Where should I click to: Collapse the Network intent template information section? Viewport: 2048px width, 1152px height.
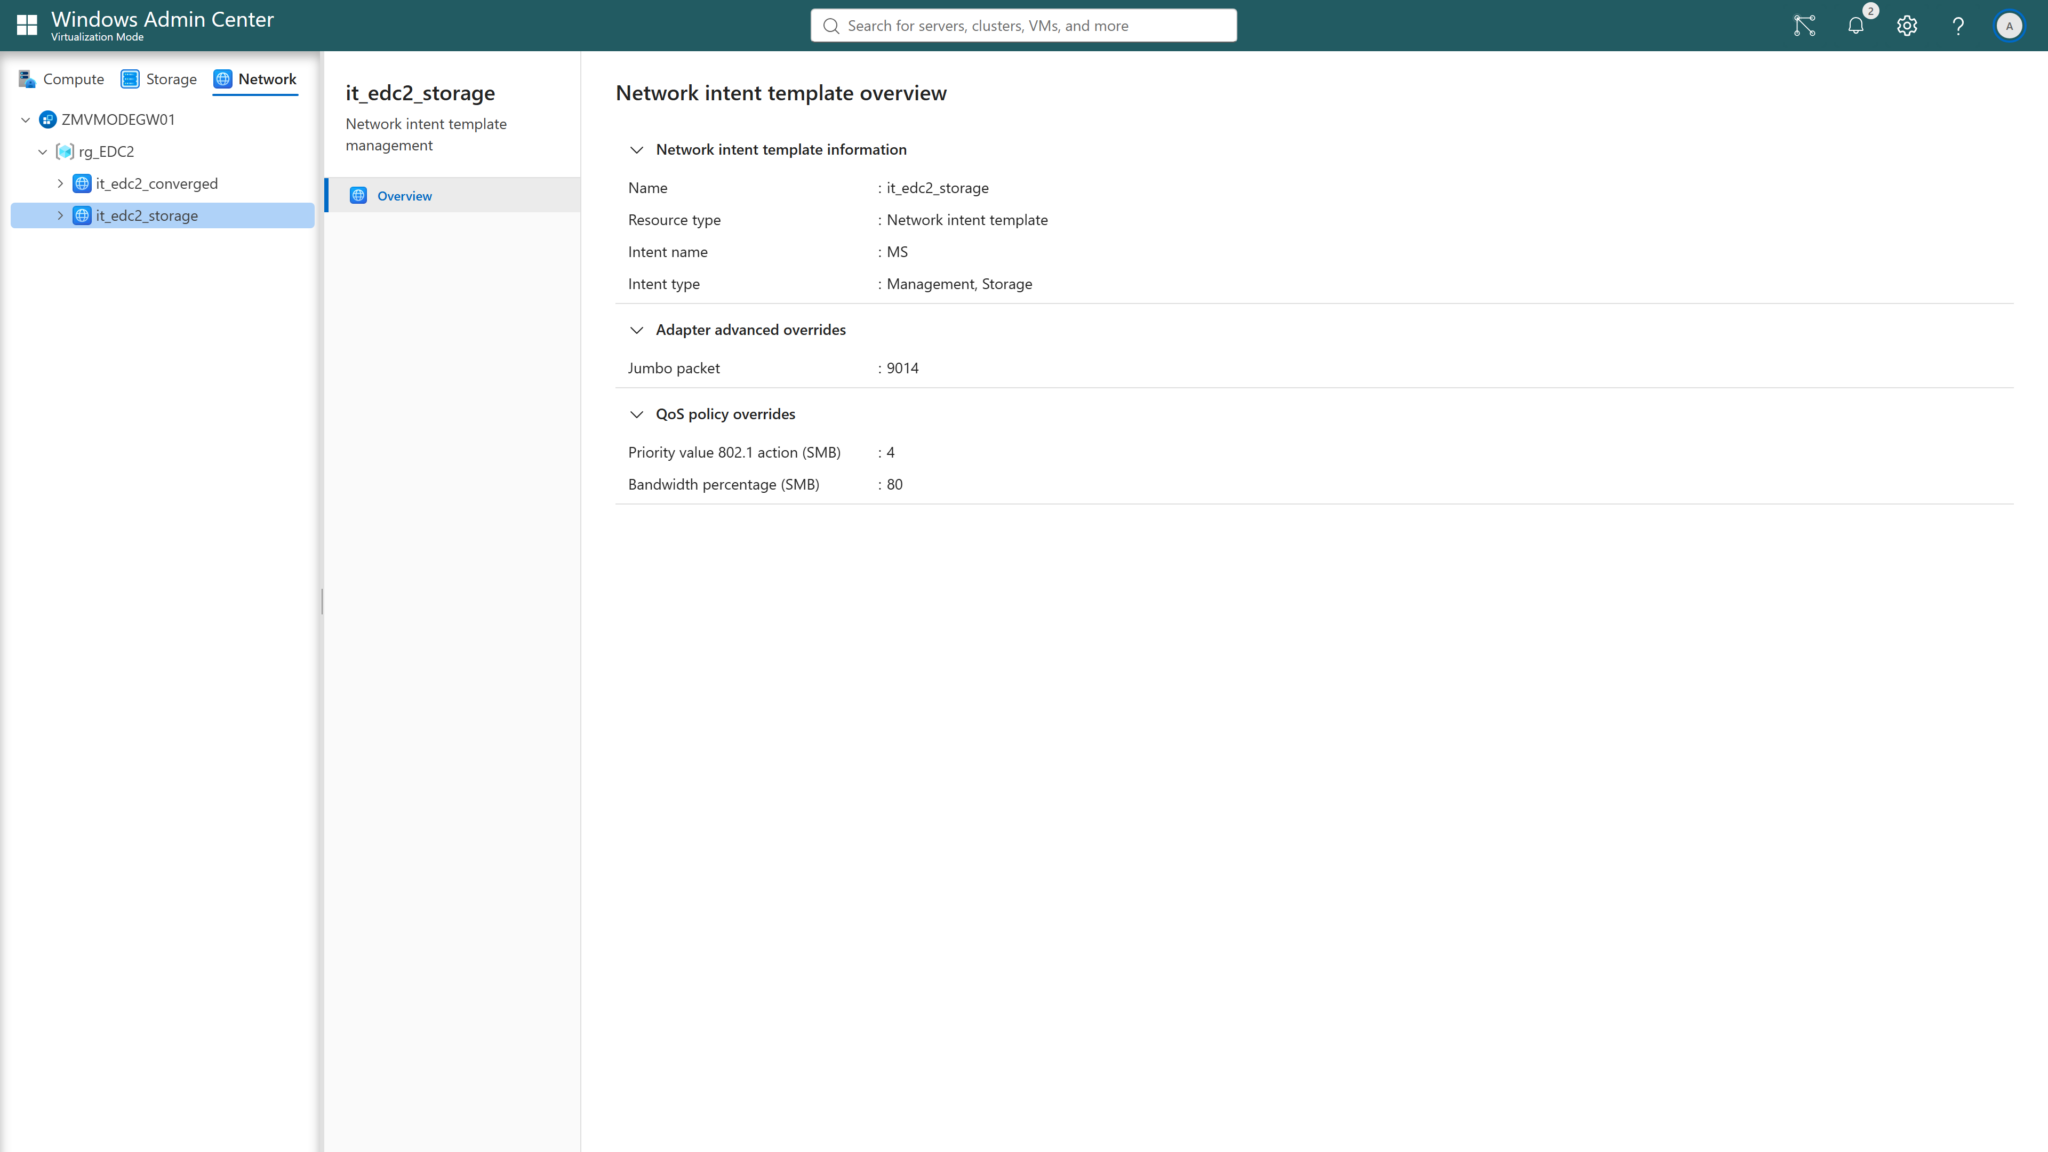coord(637,149)
